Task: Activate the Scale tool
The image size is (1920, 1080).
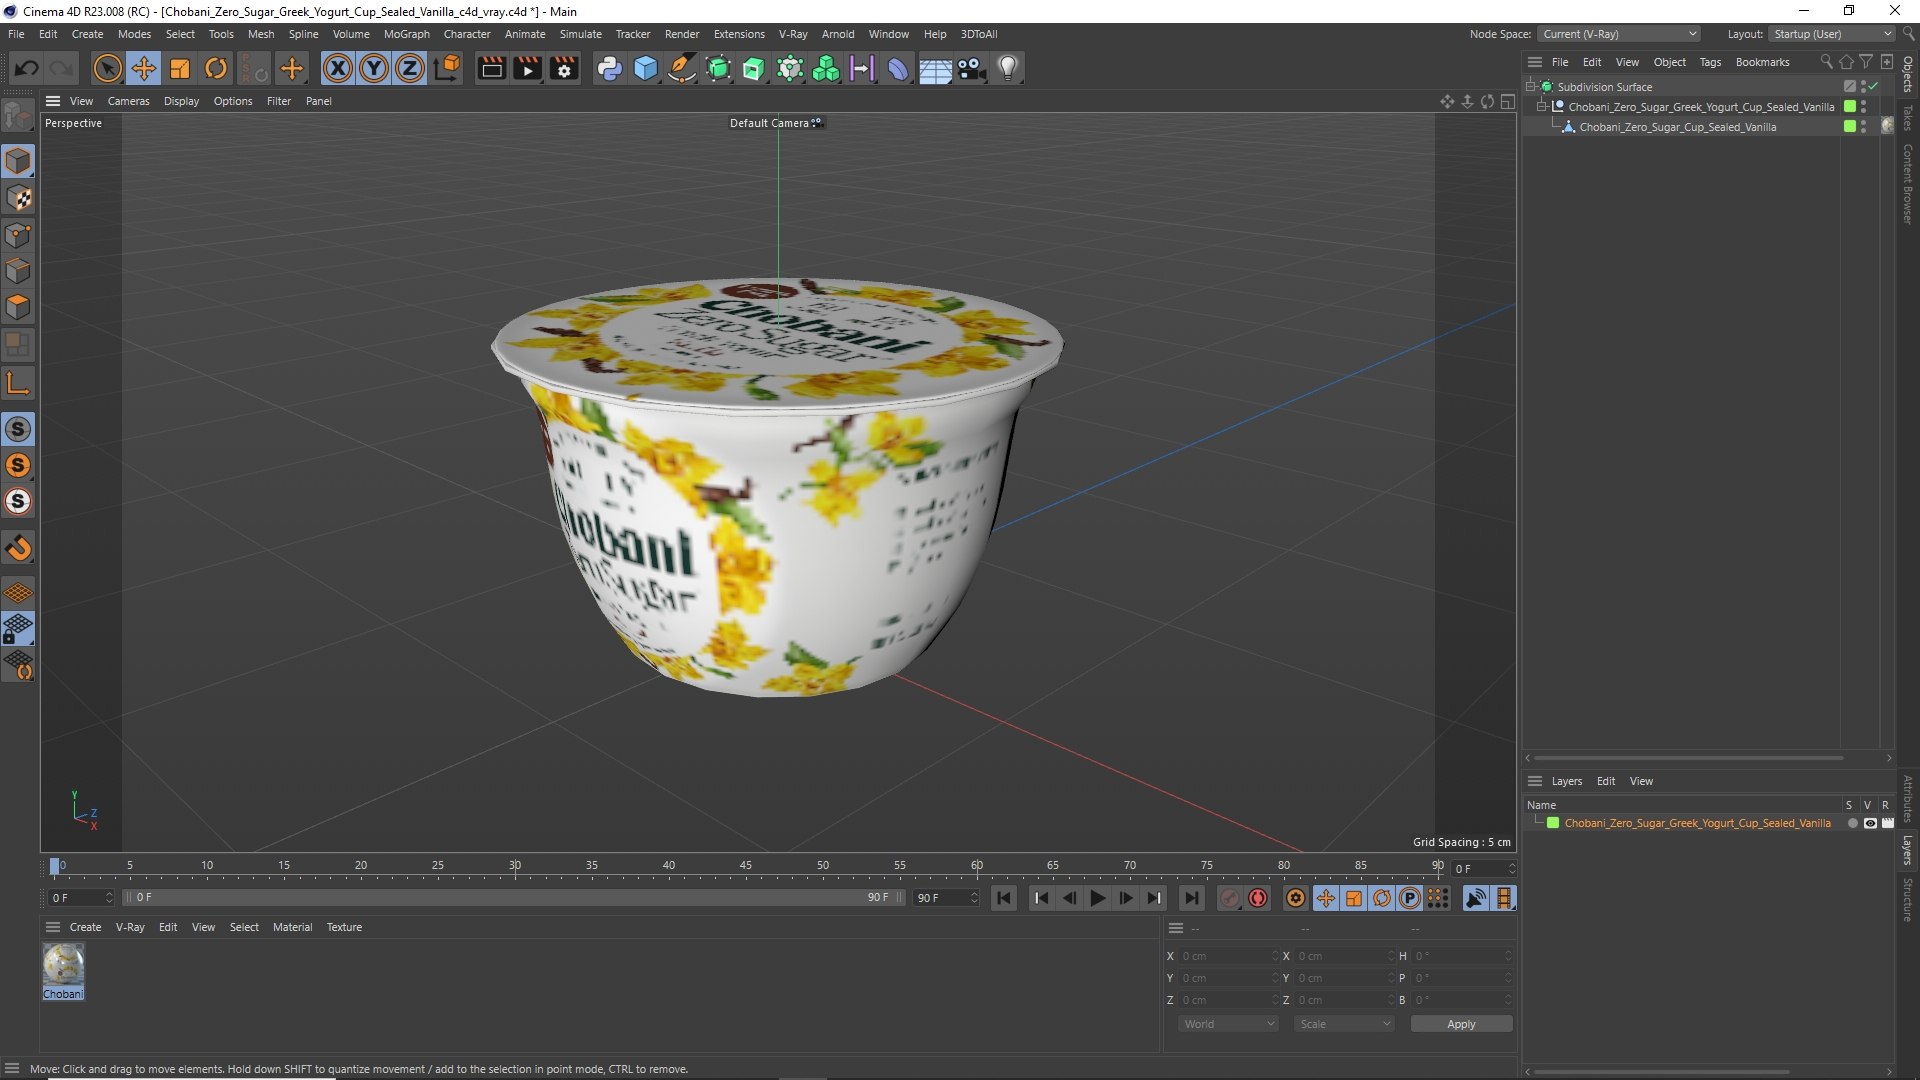Action: [x=180, y=68]
